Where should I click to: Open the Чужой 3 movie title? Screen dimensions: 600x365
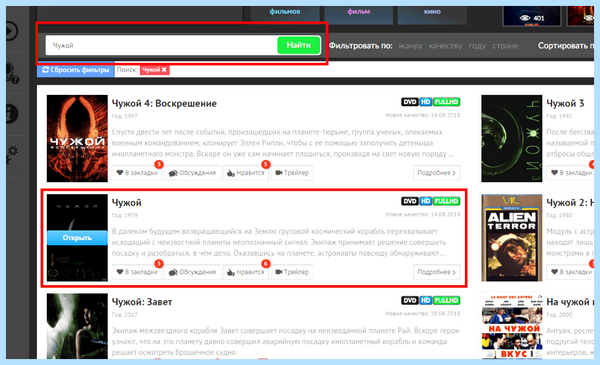coord(565,104)
